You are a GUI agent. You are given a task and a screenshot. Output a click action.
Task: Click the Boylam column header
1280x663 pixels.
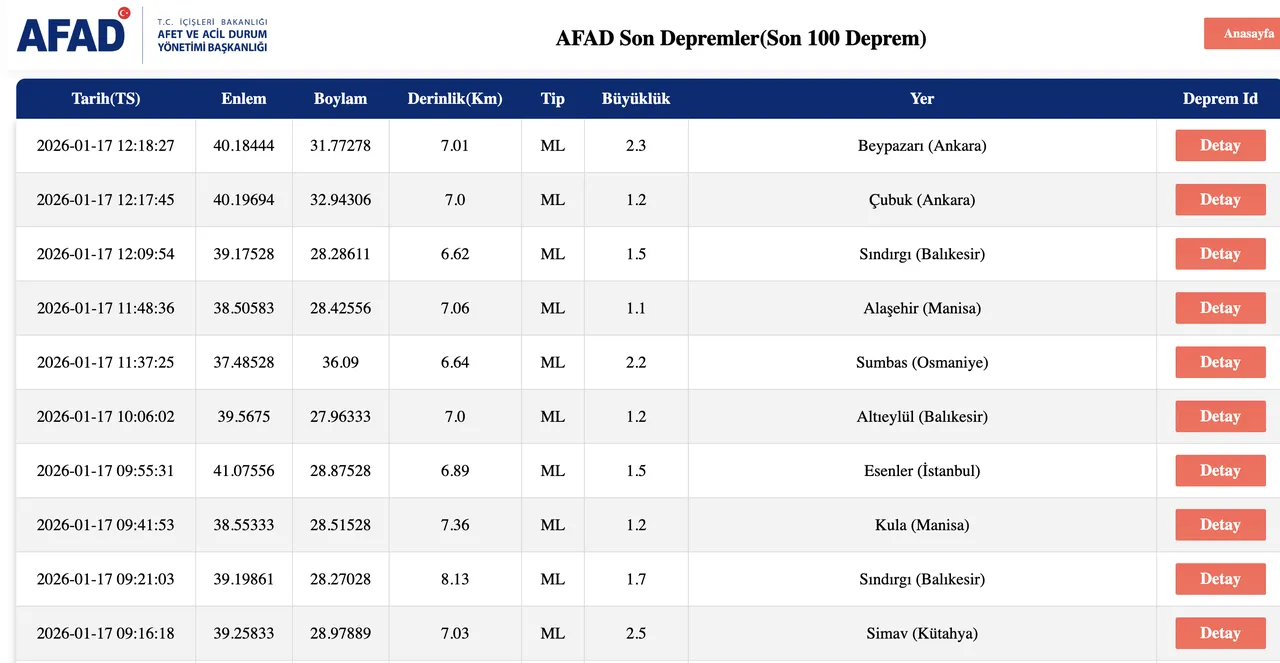340,99
